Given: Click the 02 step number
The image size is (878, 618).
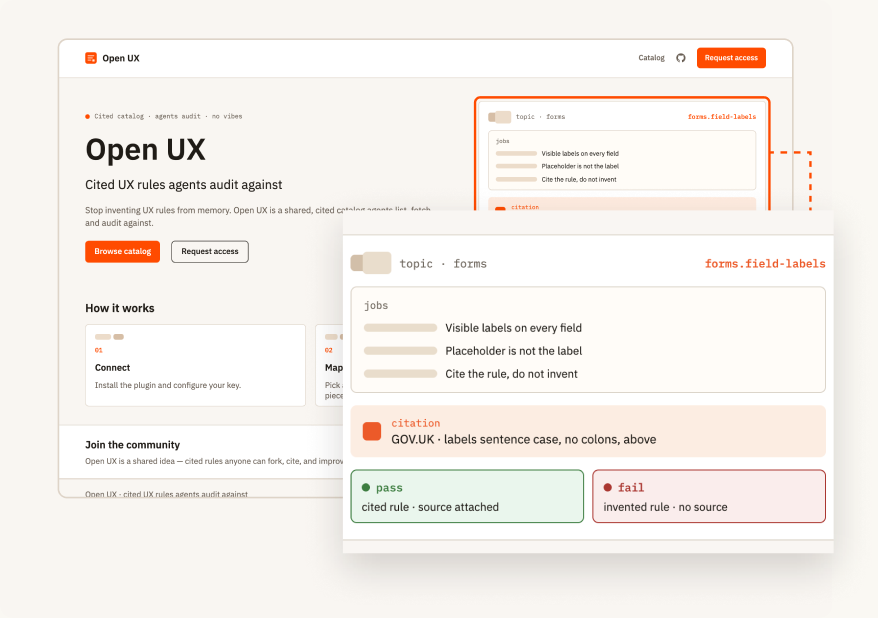Looking at the screenshot, I should coord(329,350).
